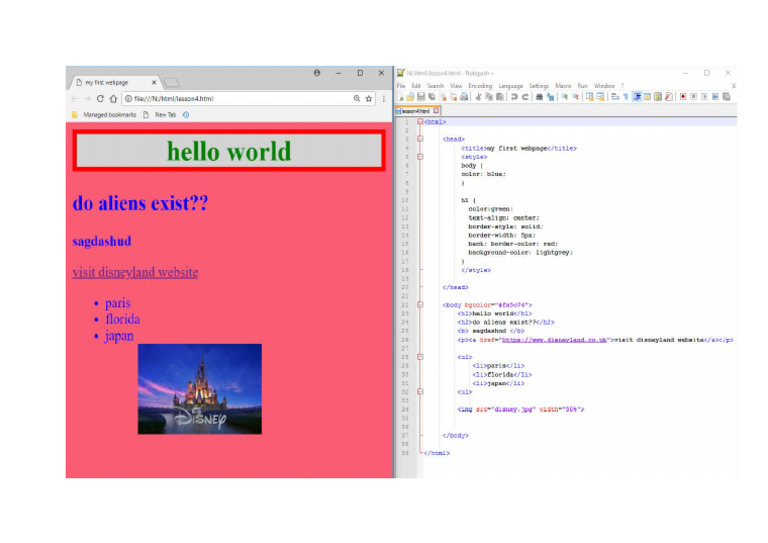Image resolution: width=768 pixels, height=543 pixels.
Task: Go to Chrome home page icon
Action: (113, 99)
